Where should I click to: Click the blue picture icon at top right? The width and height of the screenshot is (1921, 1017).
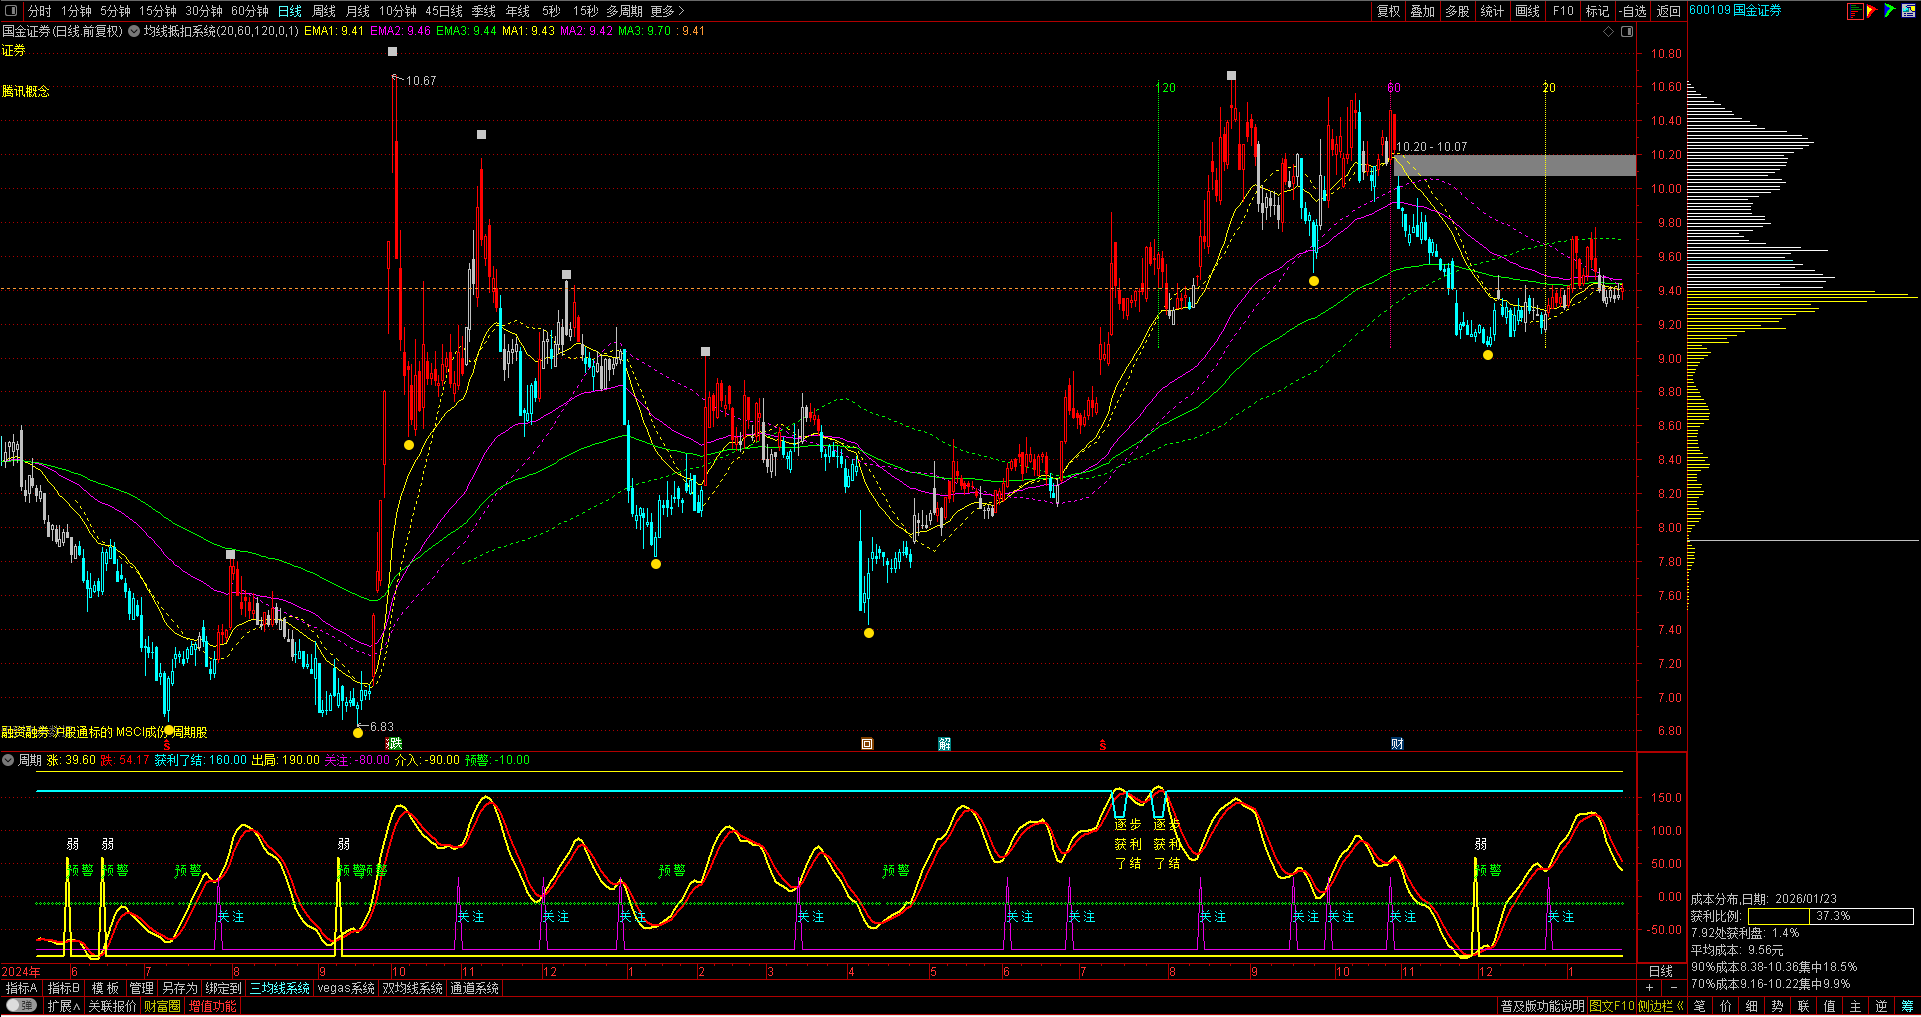click(x=1908, y=11)
